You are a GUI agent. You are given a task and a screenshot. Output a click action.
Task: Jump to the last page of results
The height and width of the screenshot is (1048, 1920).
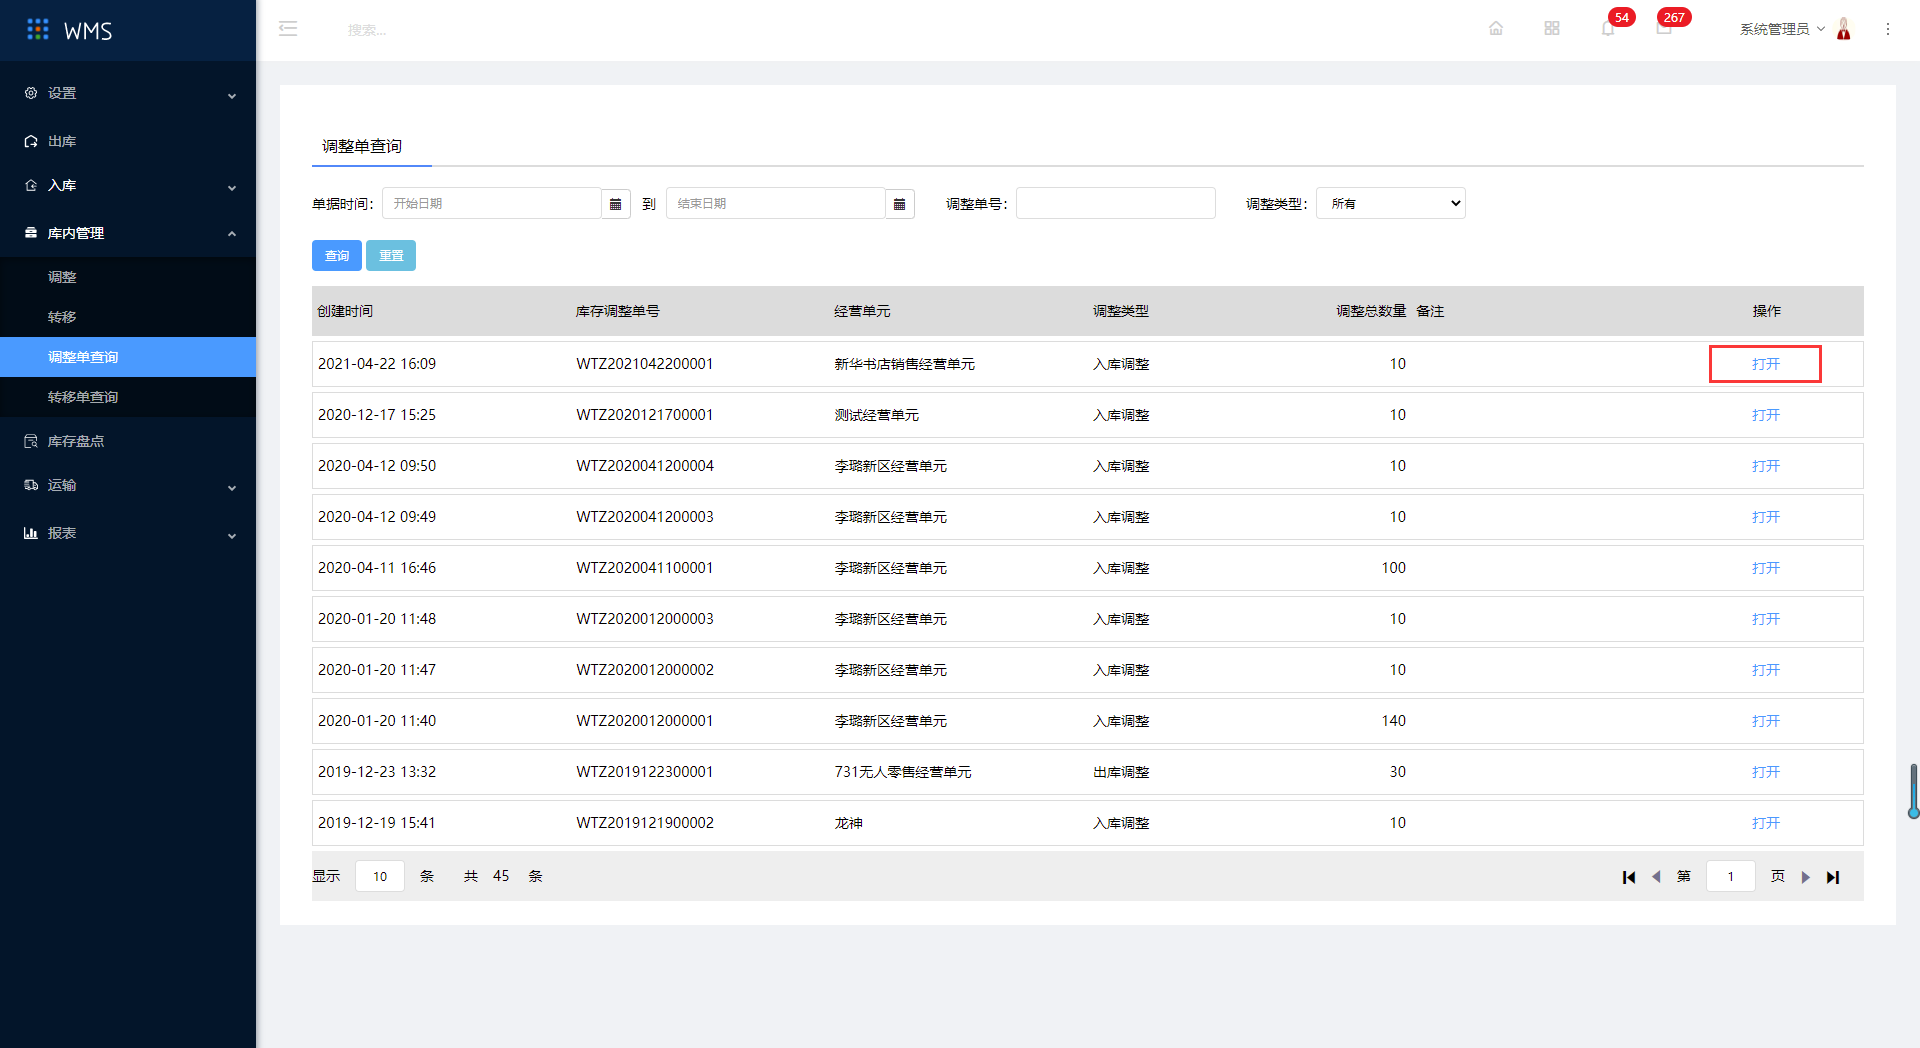1833,877
